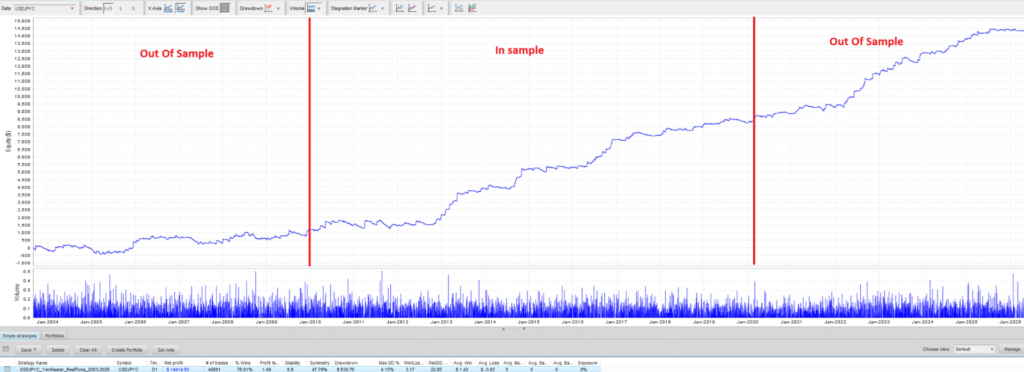The width and height of the screenshot is (1024, 372).
Task: Select the L (long only) direction option
Action: point(120,8)
